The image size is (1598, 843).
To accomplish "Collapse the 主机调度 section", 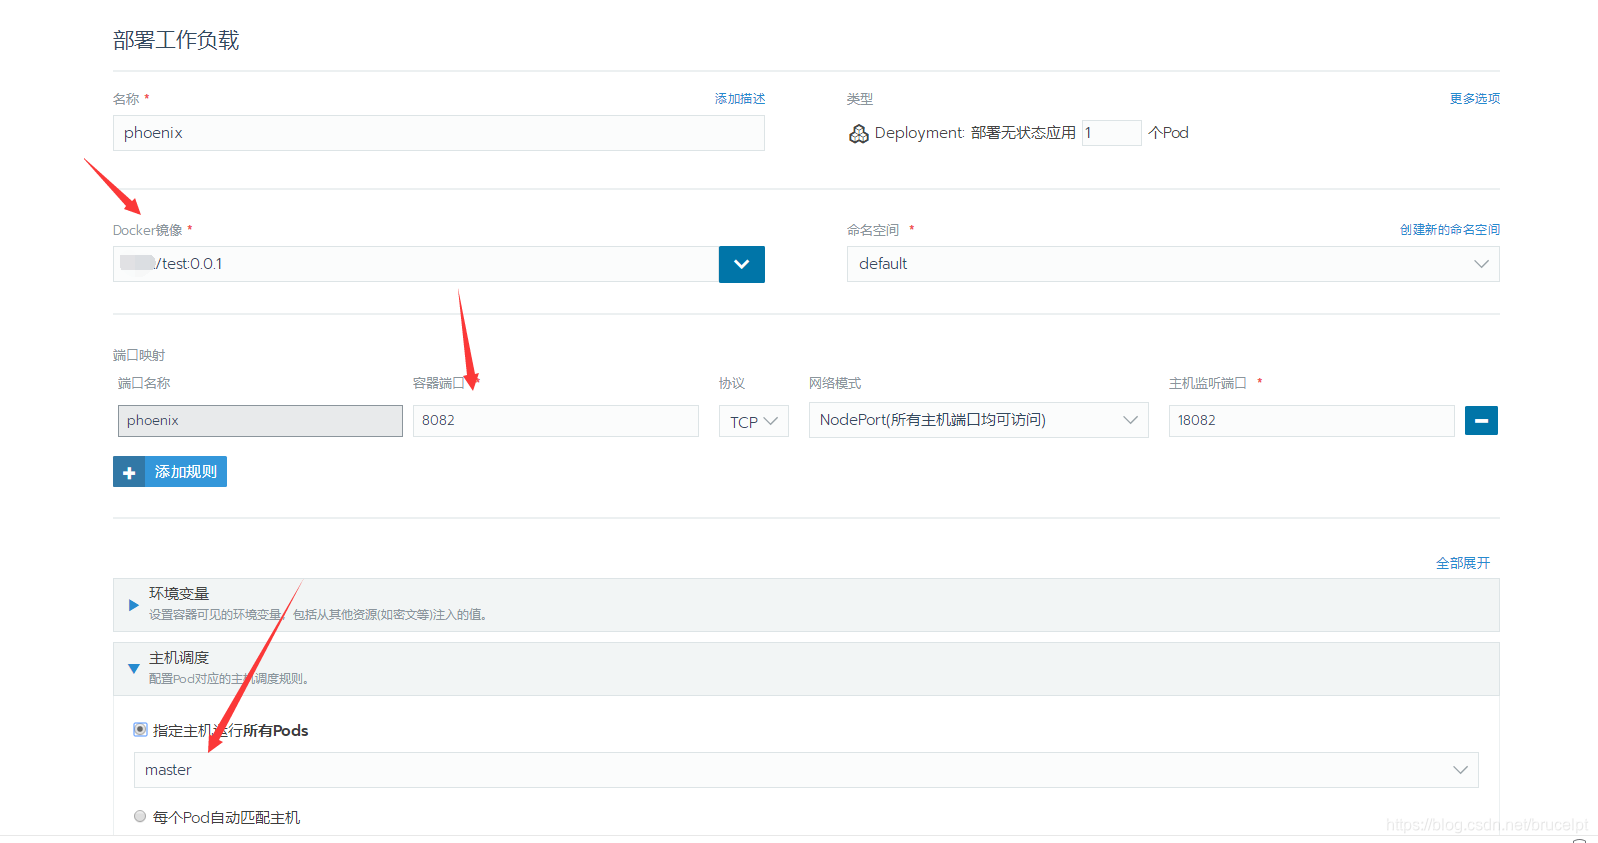I will (x=134, y=669).
